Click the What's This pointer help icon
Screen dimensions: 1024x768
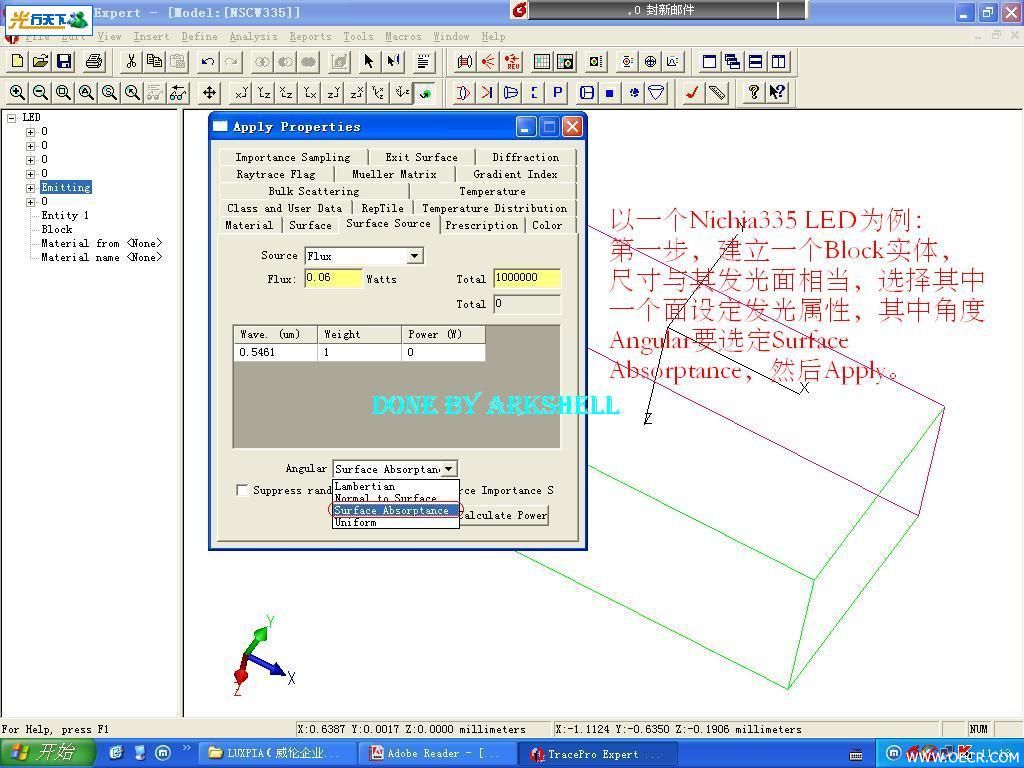click(x=776, y=93)
